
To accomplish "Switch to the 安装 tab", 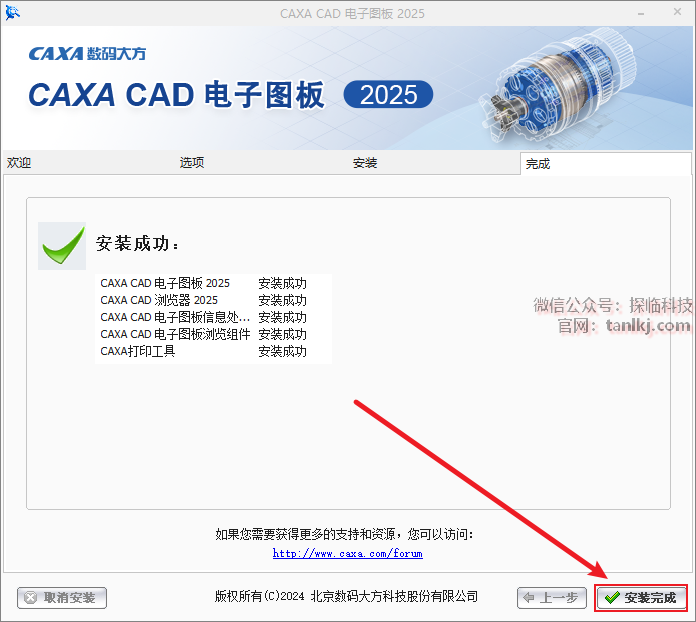I will click(x=365, y=163).
